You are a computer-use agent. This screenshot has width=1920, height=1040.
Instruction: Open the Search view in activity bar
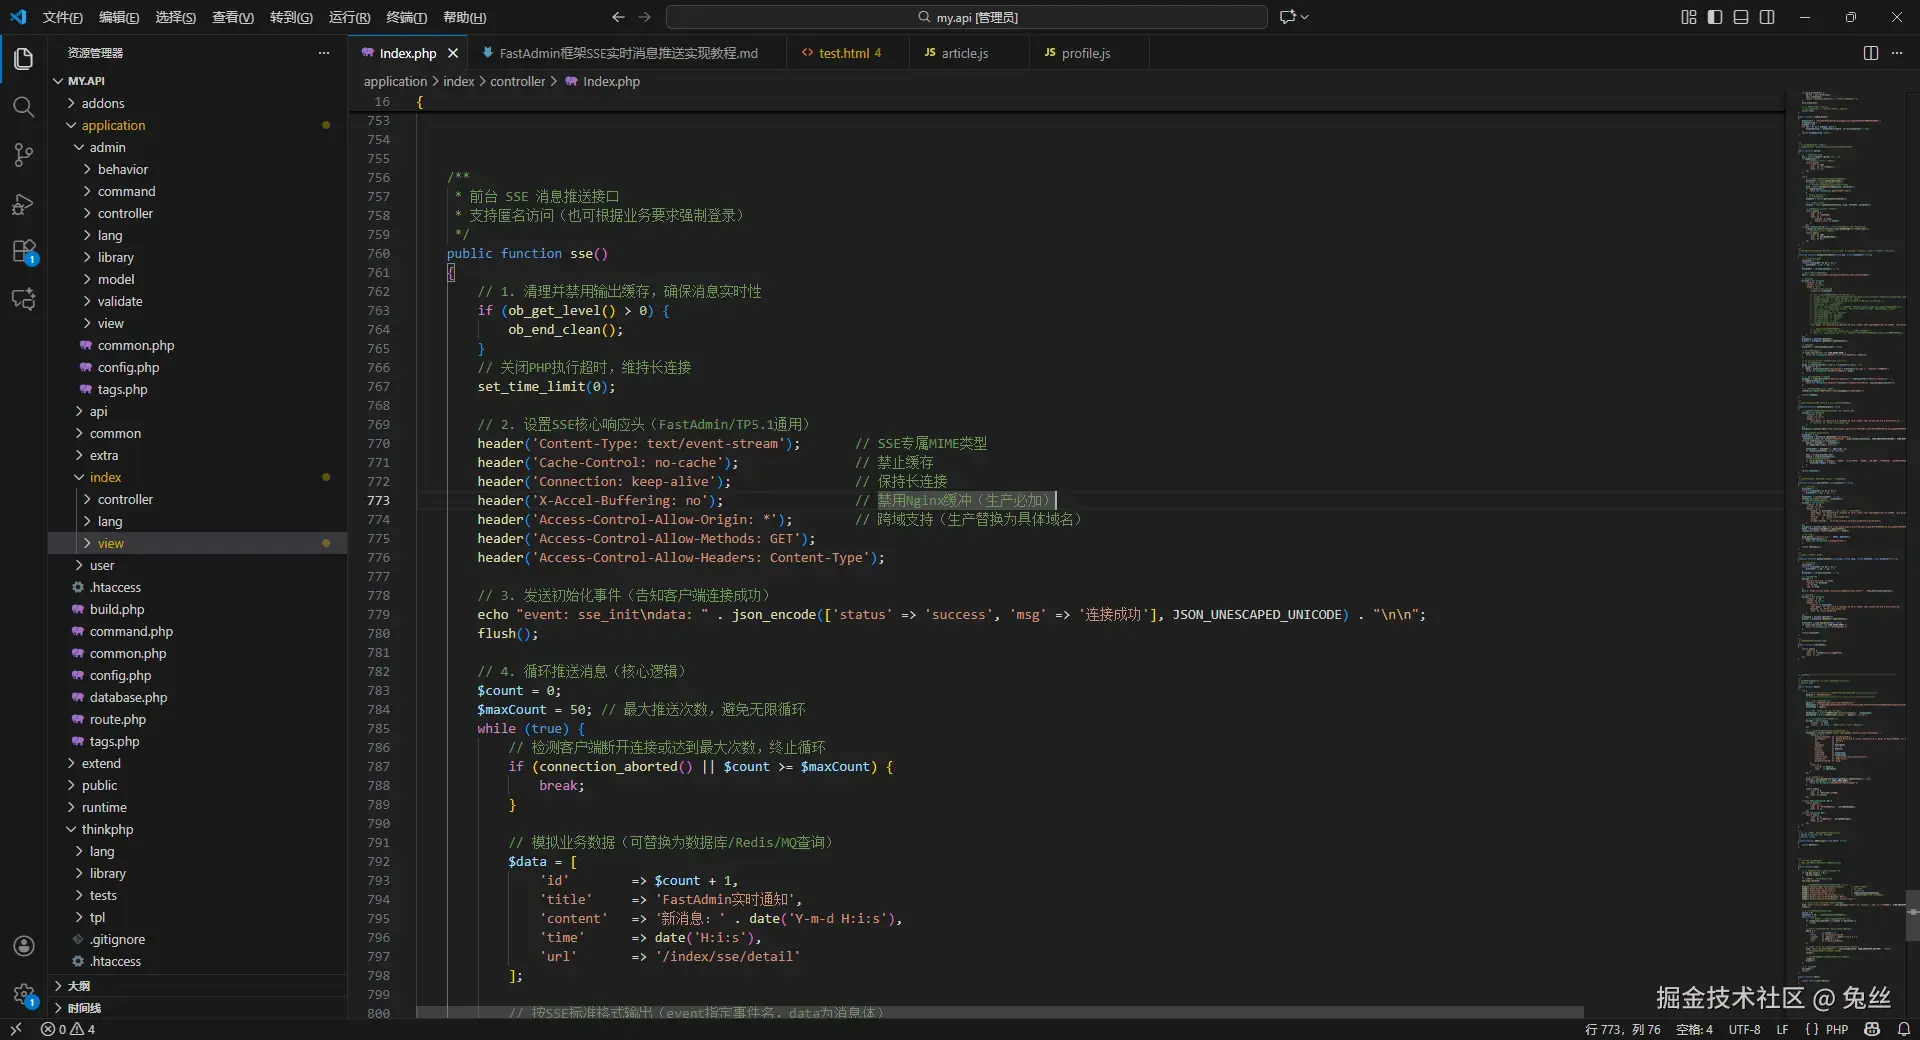pyautogui.click(x=23, y=107)
